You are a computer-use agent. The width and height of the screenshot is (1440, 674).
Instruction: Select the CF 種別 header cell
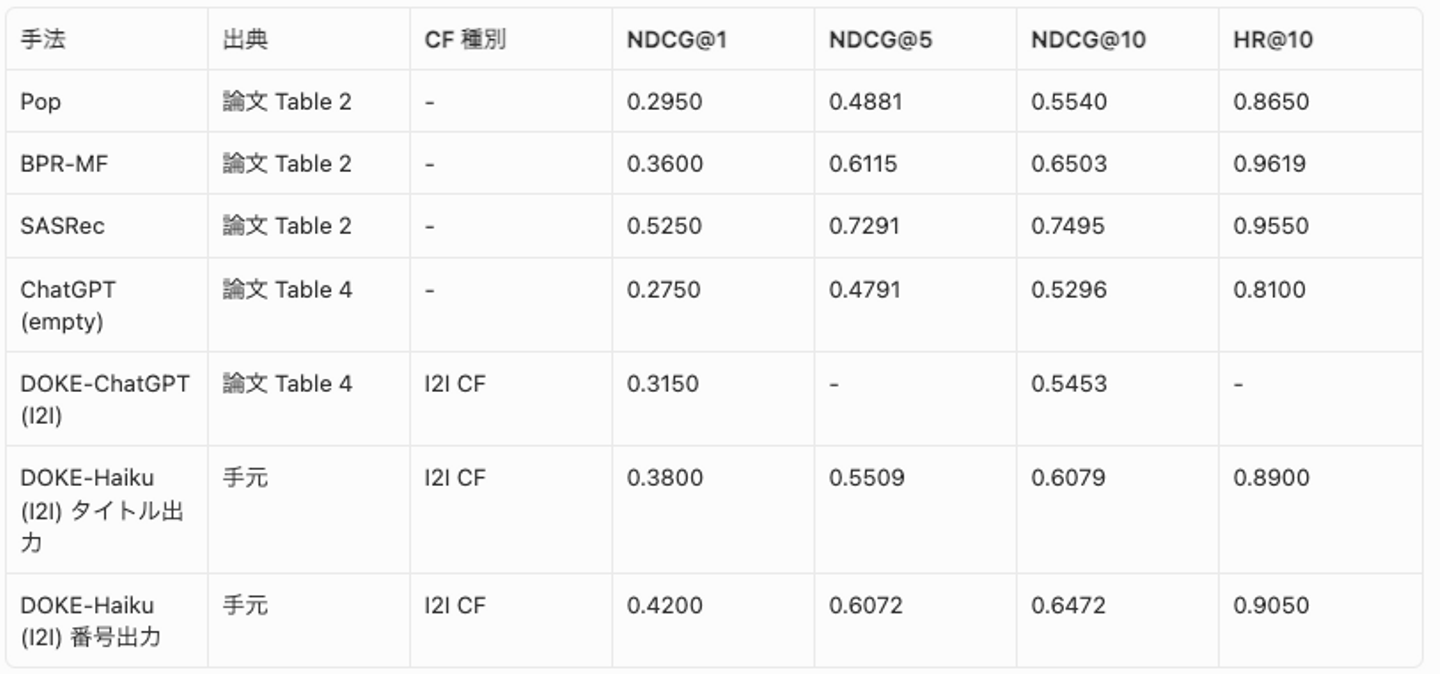point(465,40)
